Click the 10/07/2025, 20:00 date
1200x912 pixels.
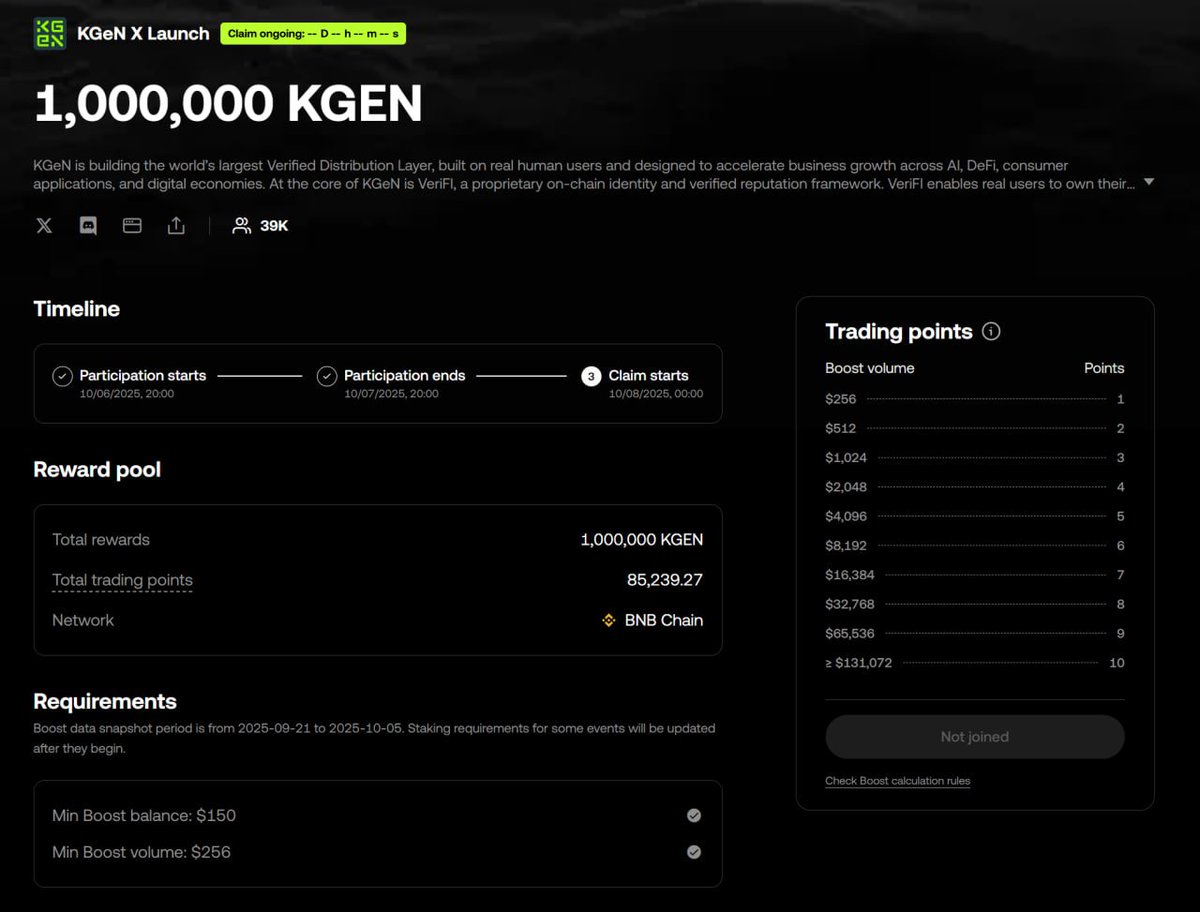pyautogui.click(x=391, y=394)
